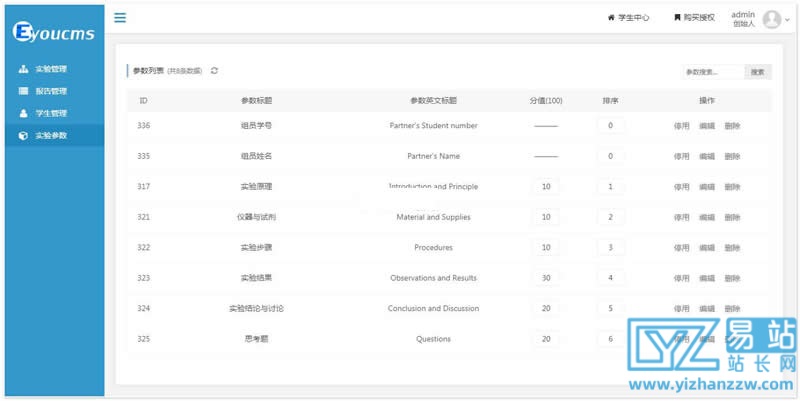Viewport: 800px width, 401px height.
Task: Click score field of row 324
Action: [x=546, y=309]
